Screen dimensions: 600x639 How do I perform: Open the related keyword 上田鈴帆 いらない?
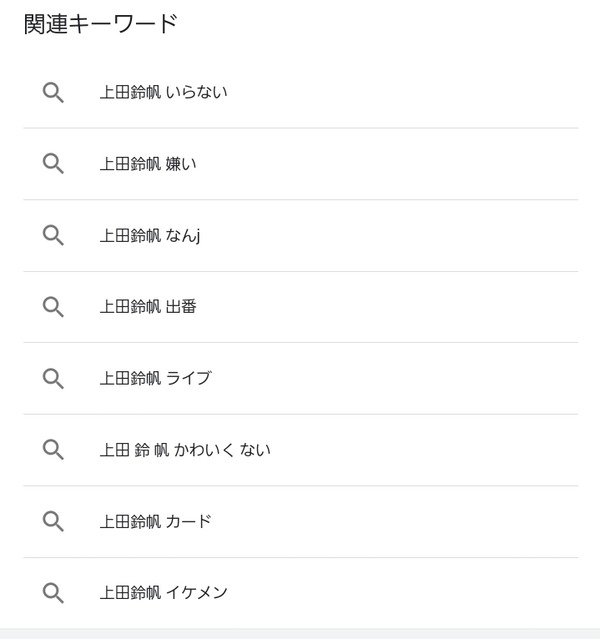coord(163,93)
